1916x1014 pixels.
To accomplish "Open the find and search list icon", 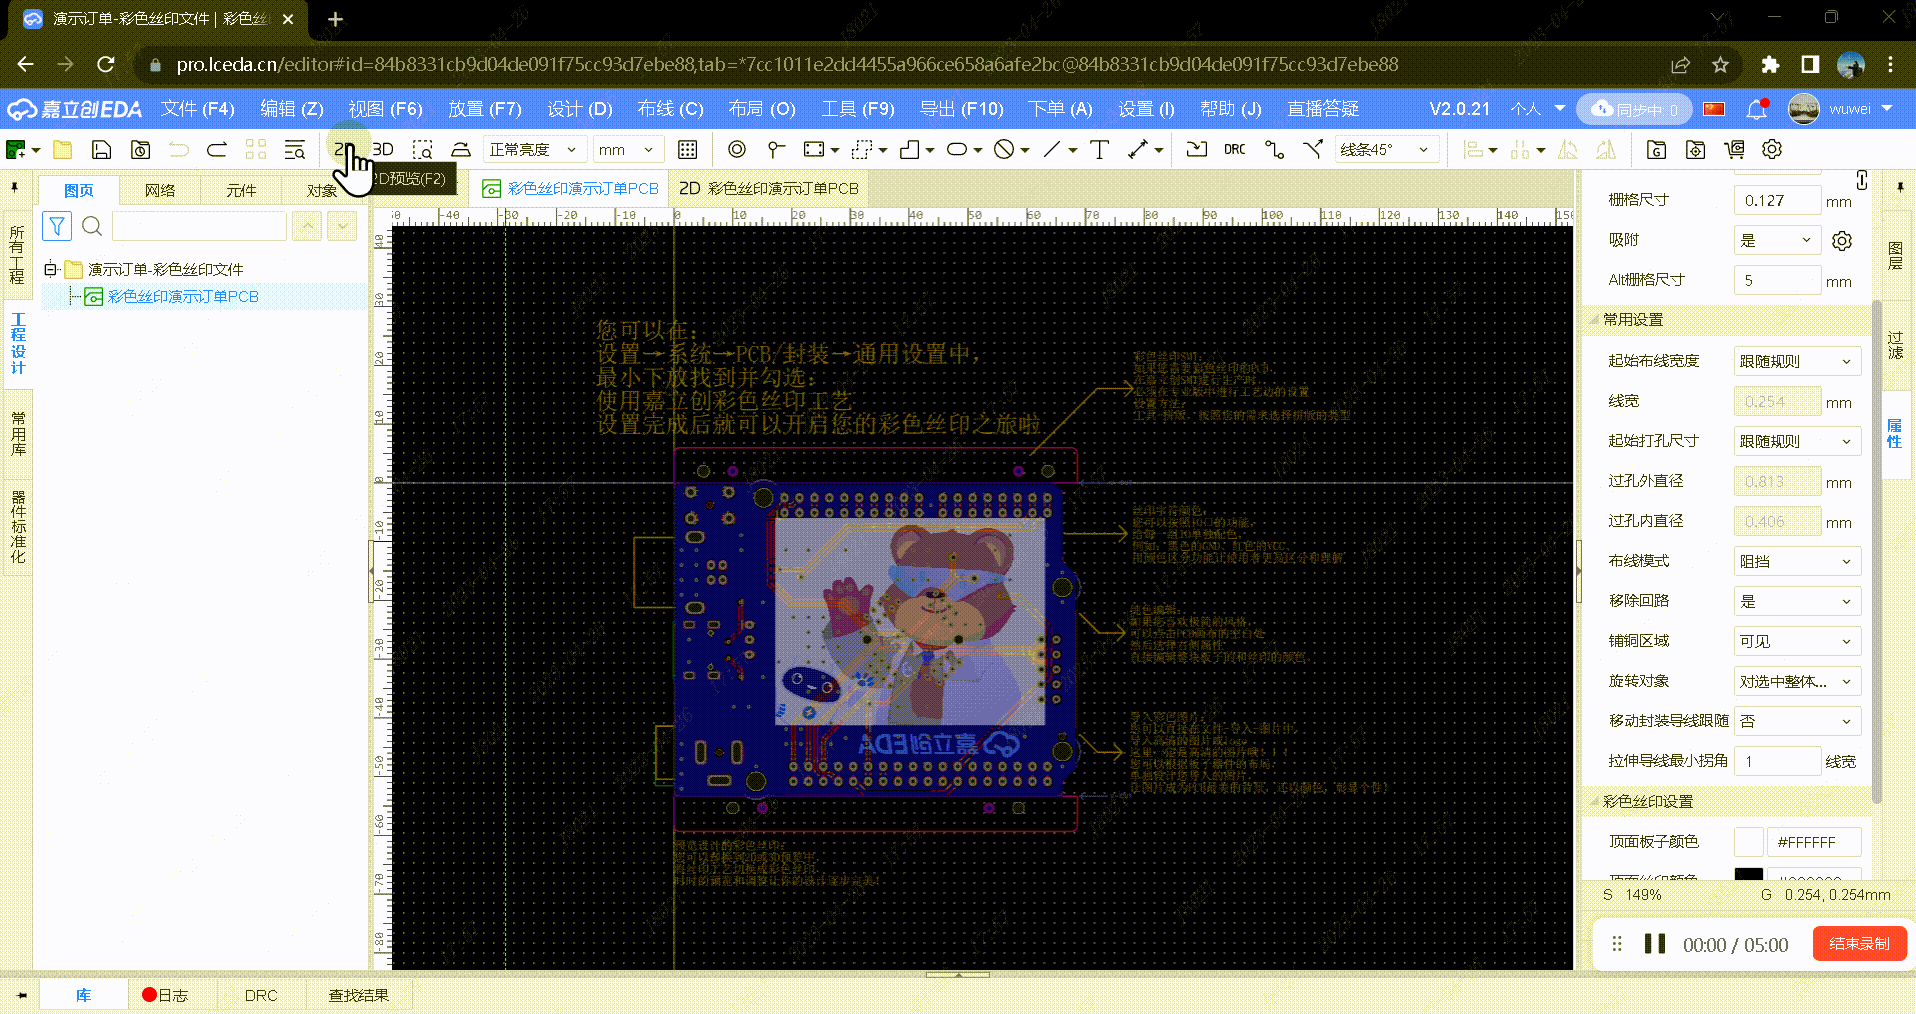I will pos(295,150).
